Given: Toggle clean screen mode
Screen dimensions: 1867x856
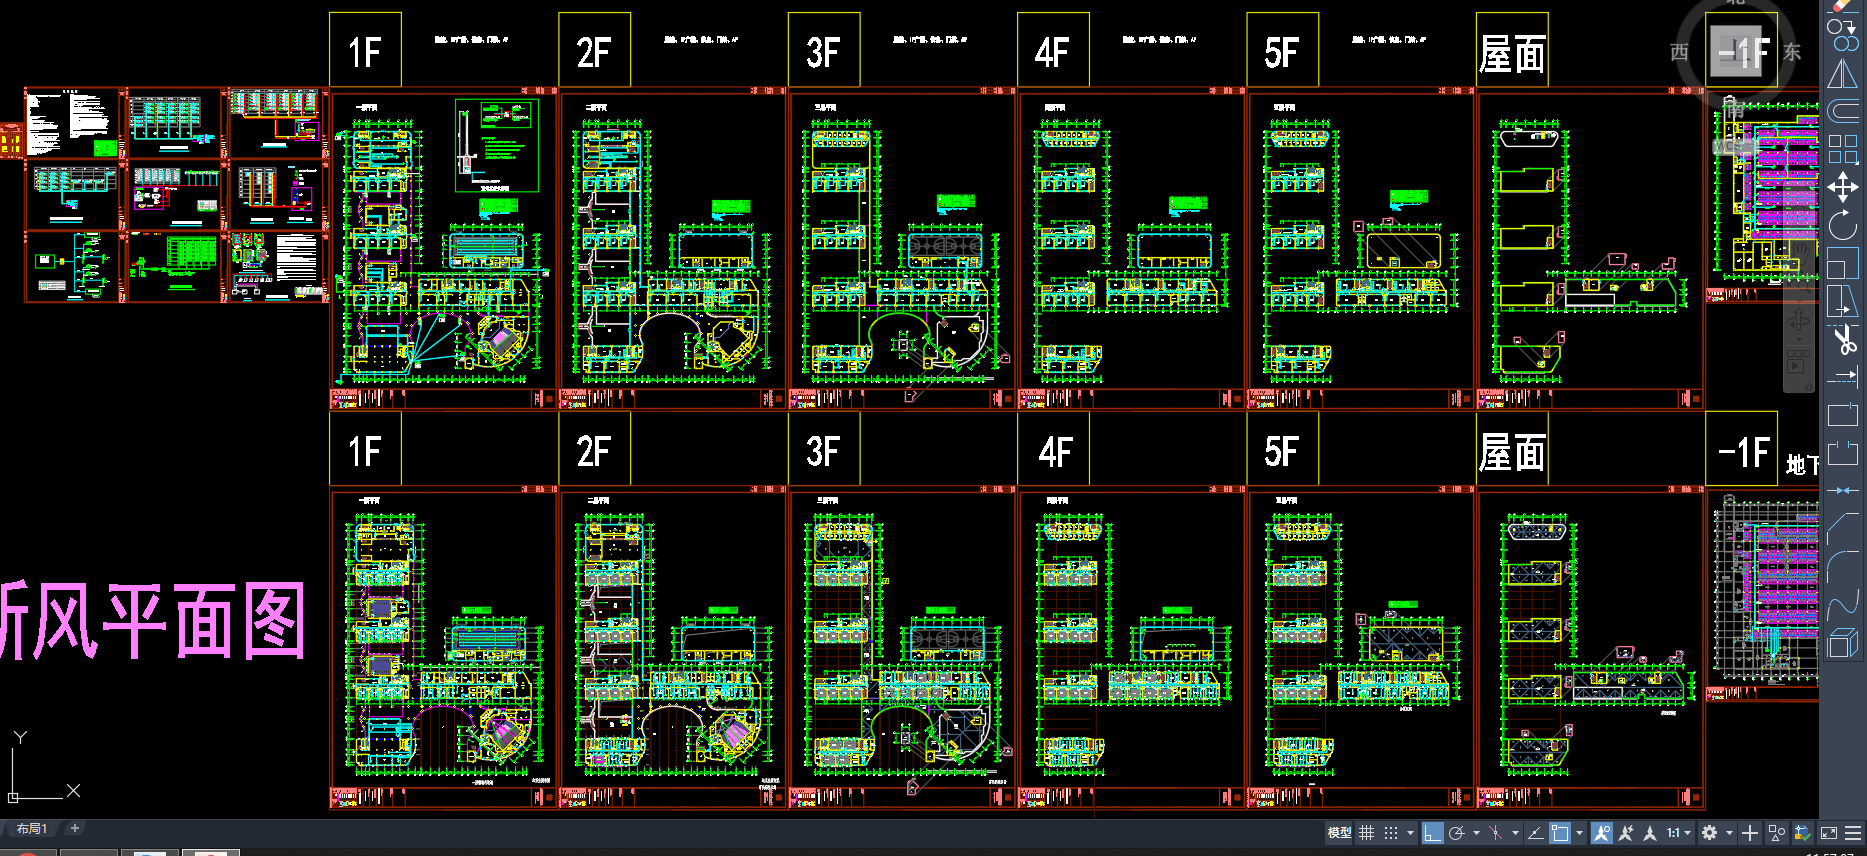Looking at the screenshot, I should [x=1829, y=833].
